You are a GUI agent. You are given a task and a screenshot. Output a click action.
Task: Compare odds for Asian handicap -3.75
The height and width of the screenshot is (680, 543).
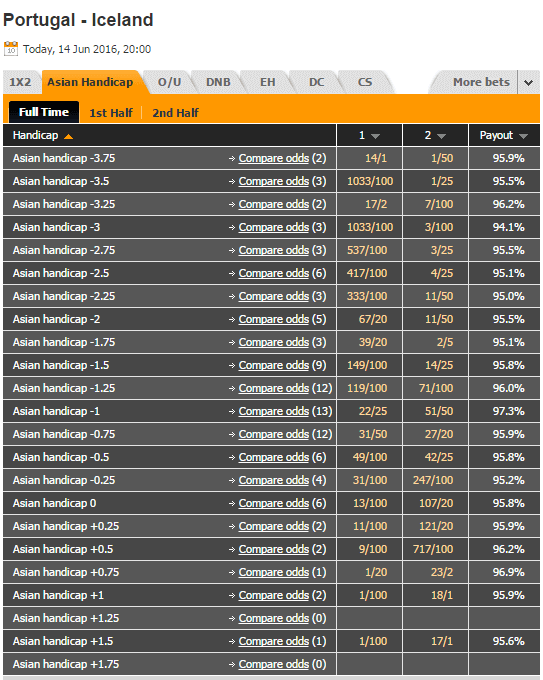[x=274, y=158]
